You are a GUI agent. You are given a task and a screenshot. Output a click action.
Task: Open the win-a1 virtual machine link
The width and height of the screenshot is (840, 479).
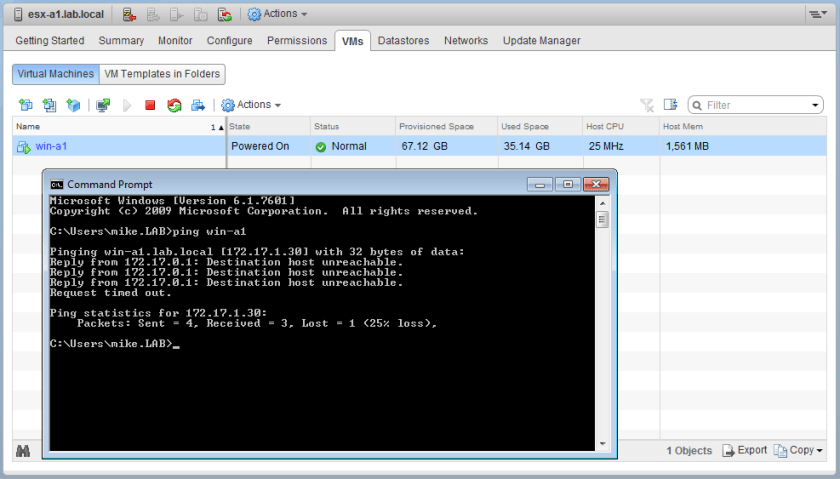coord(52,146)
